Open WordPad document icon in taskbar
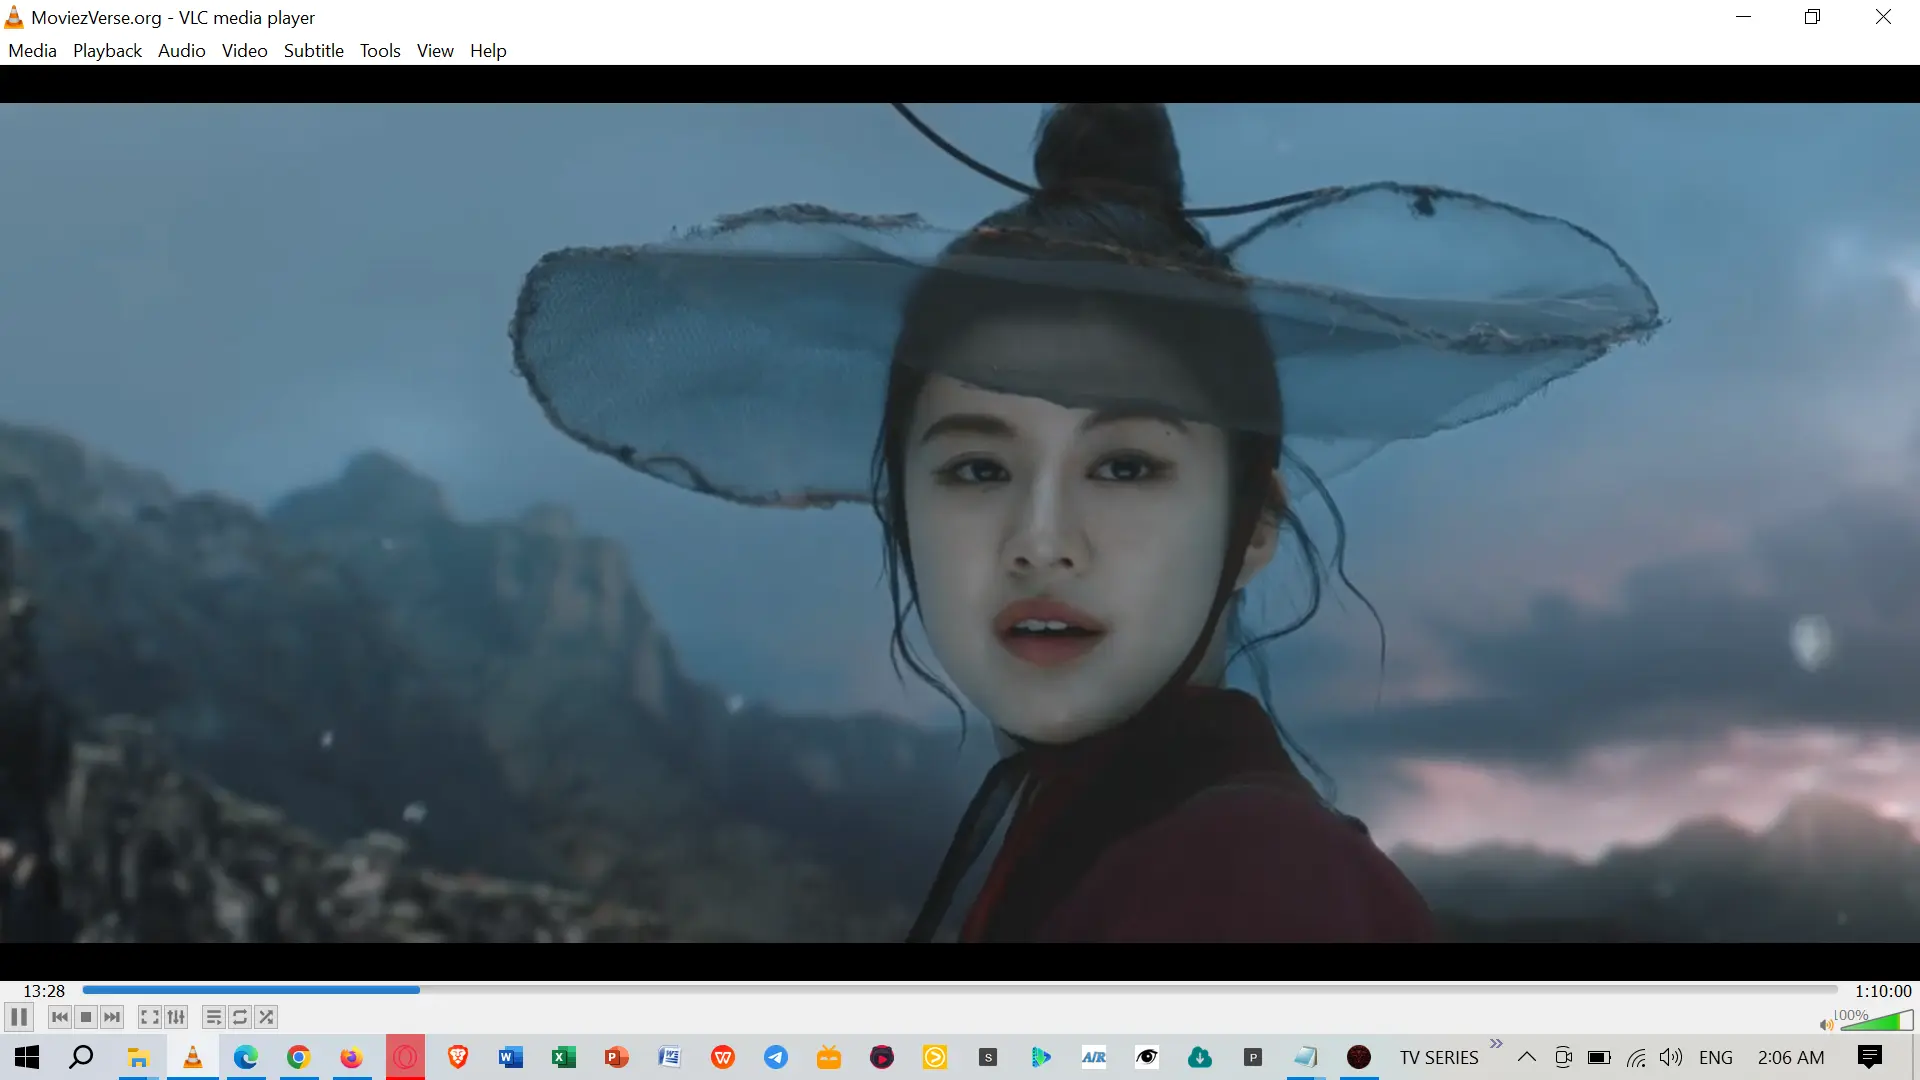Screen dimensions: 1920x1080 (670, 1057)
